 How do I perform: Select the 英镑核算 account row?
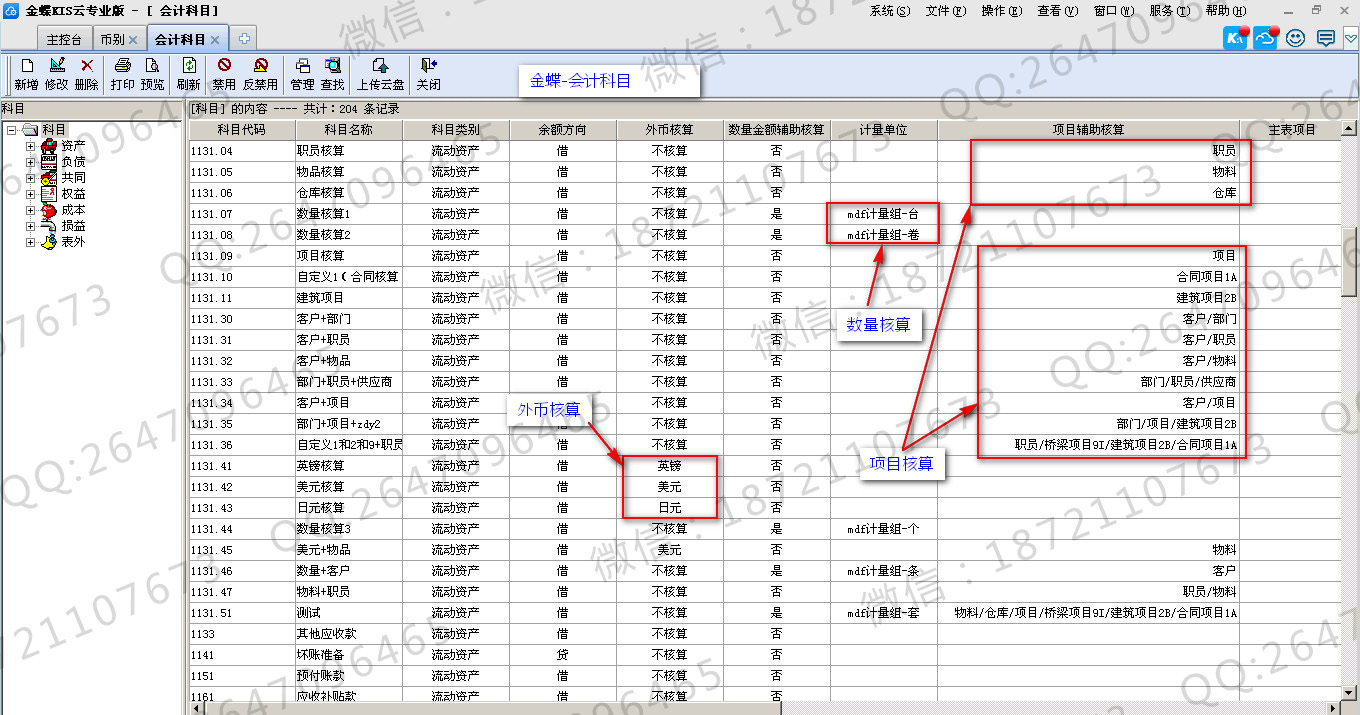[x=320, y=466]
